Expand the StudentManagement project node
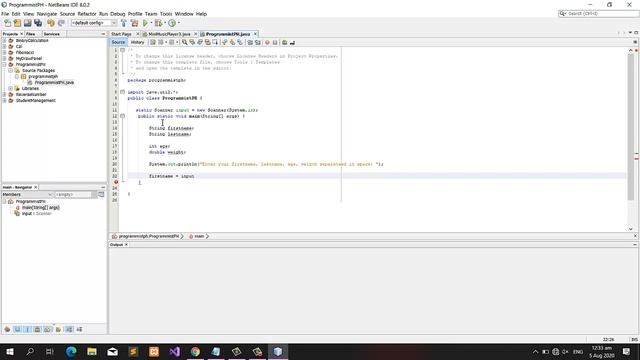640x360 pixels. (x=4, y=100)
